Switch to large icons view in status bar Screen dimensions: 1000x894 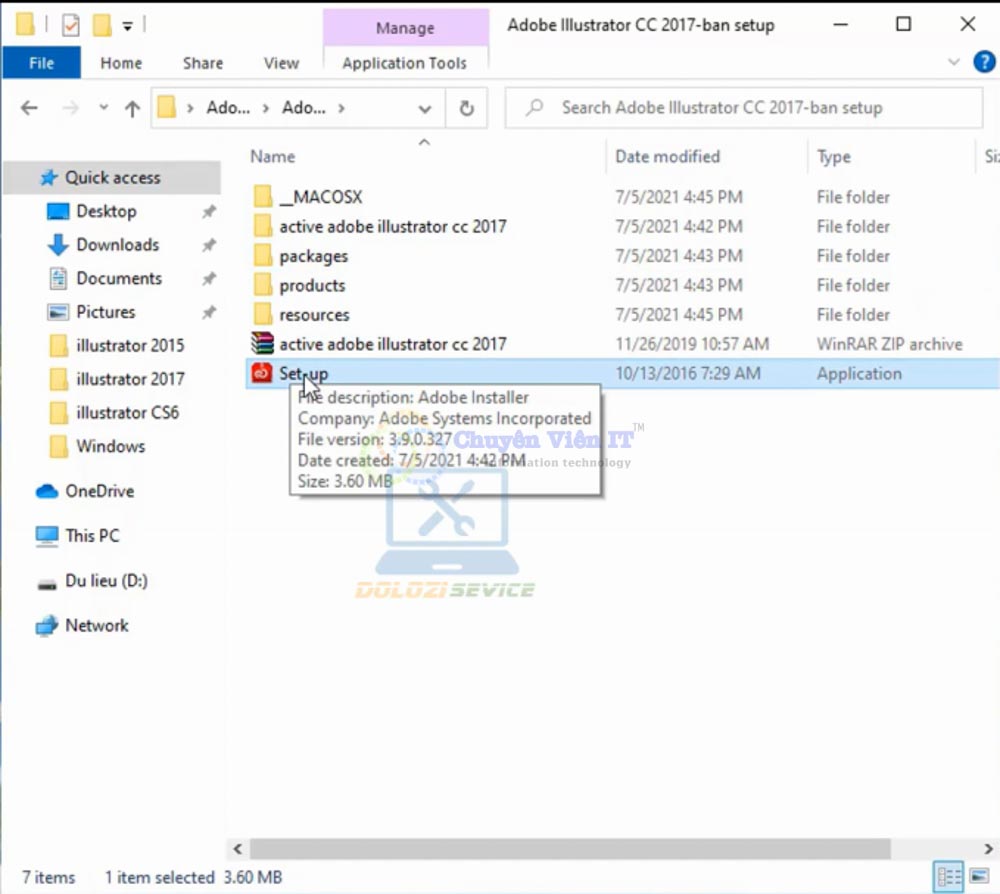978,877
